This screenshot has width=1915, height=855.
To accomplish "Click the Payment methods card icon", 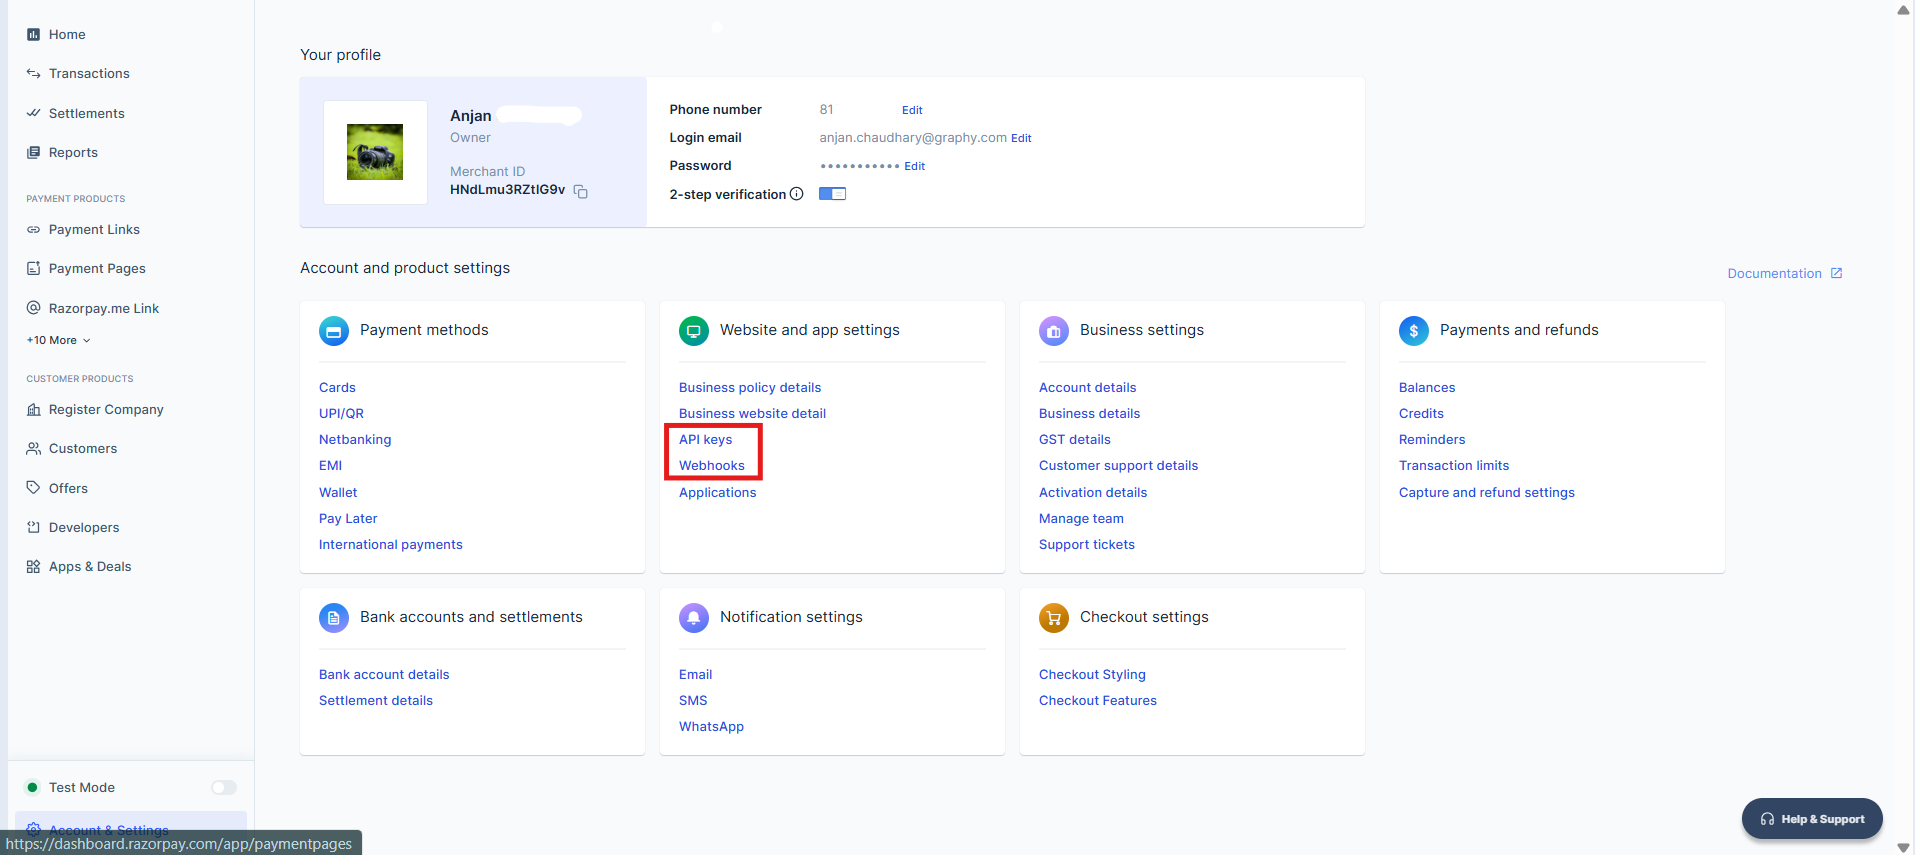I will pos(334,331).
